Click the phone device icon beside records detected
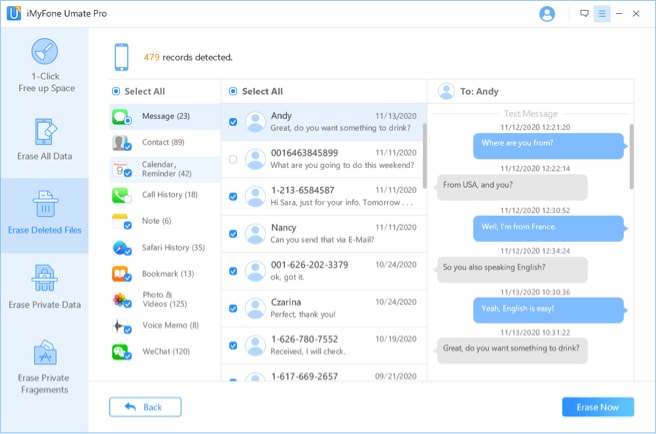The height and width of the screenshot is (434, 656). [x=122, y=57]
